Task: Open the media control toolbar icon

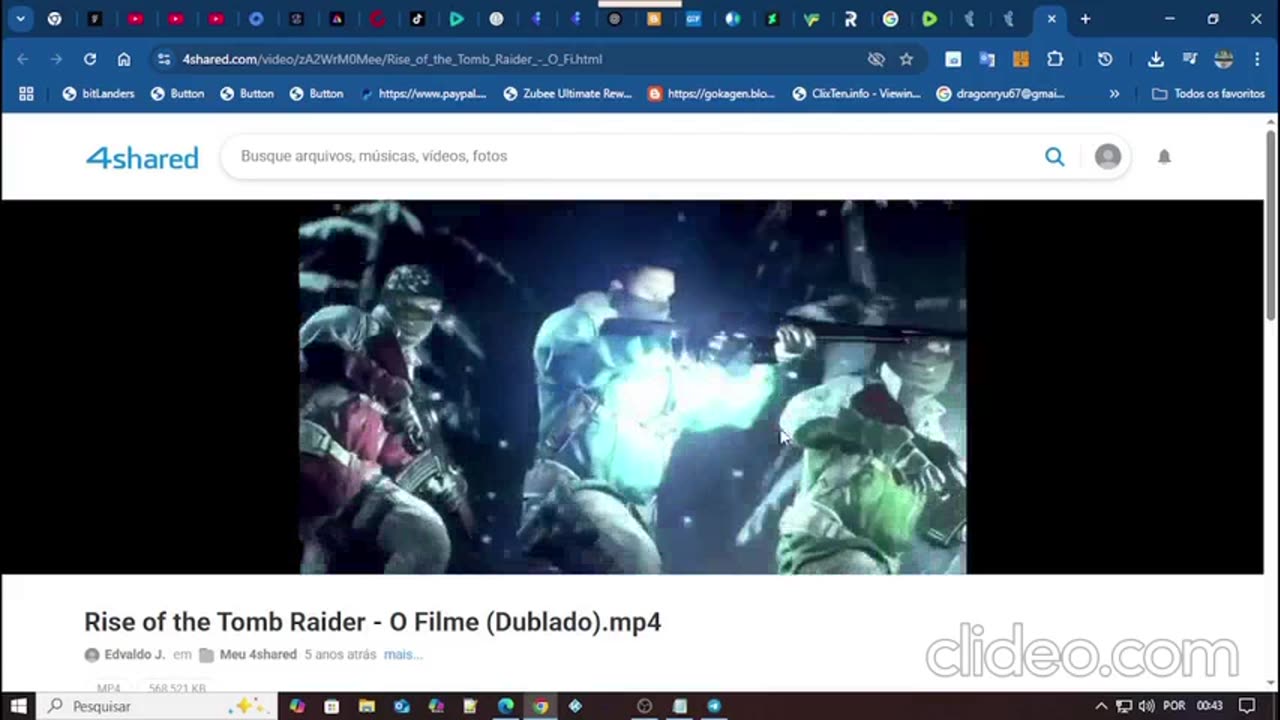Action: (1189, 59)
